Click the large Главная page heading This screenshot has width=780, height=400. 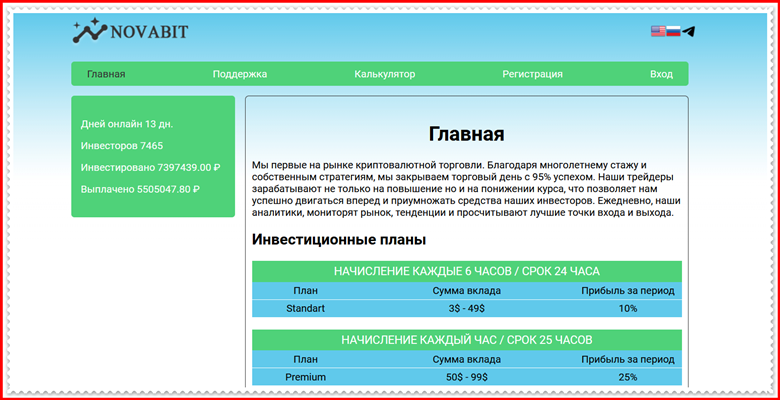point(467,134)
